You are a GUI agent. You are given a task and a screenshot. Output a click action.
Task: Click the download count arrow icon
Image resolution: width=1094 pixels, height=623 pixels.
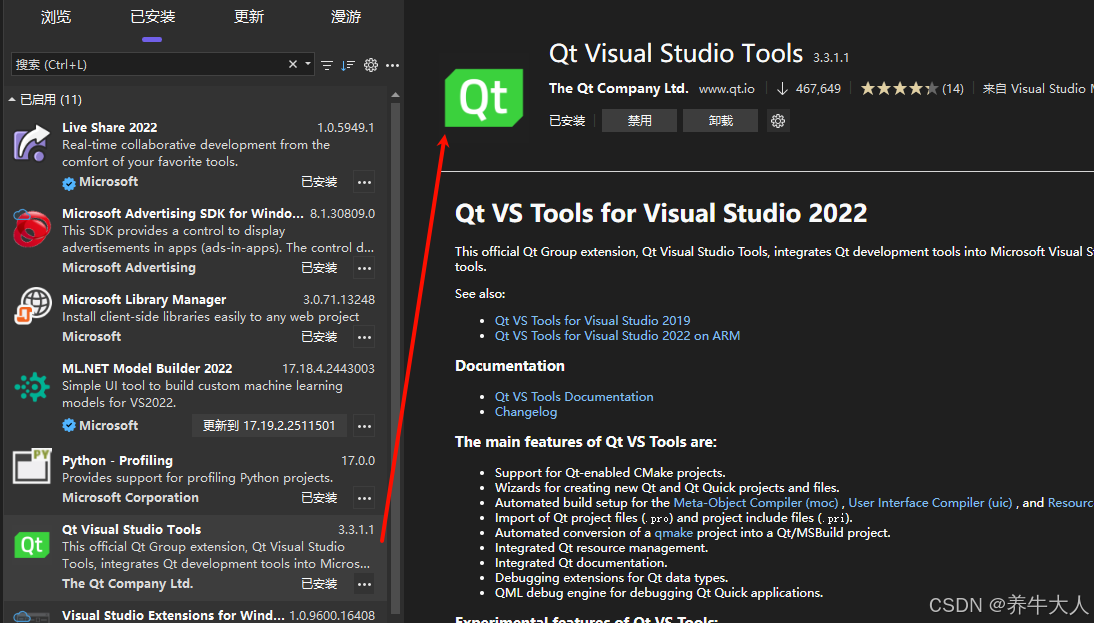(783, 89)
